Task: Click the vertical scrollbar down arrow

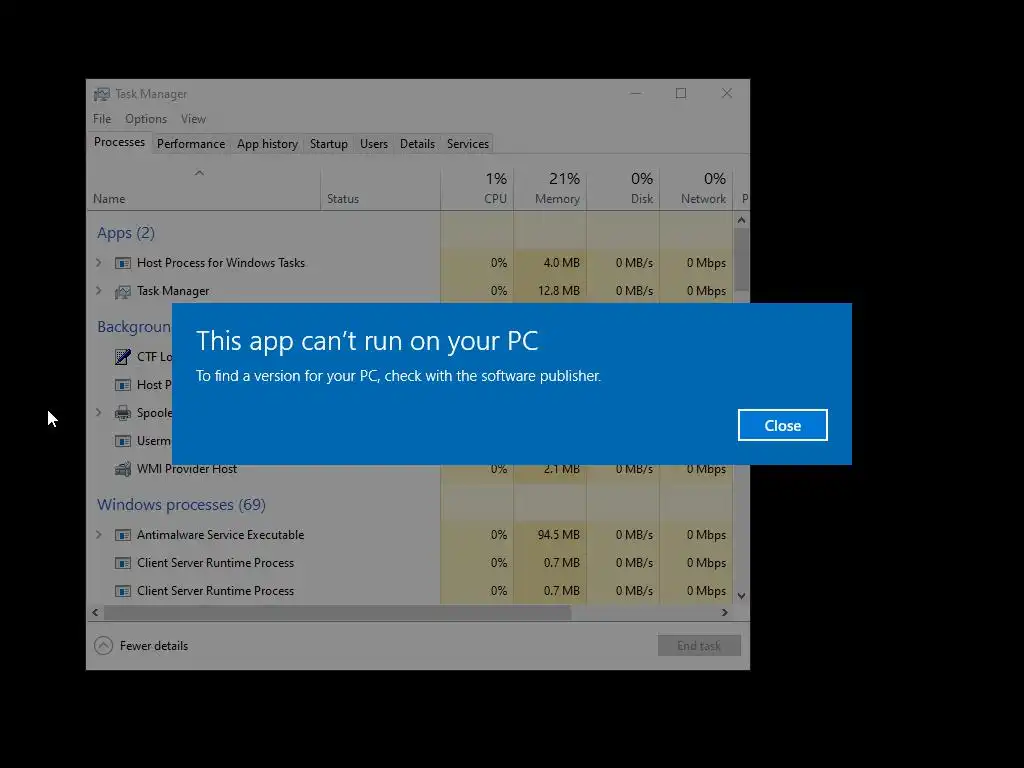Action: (741, 596)
